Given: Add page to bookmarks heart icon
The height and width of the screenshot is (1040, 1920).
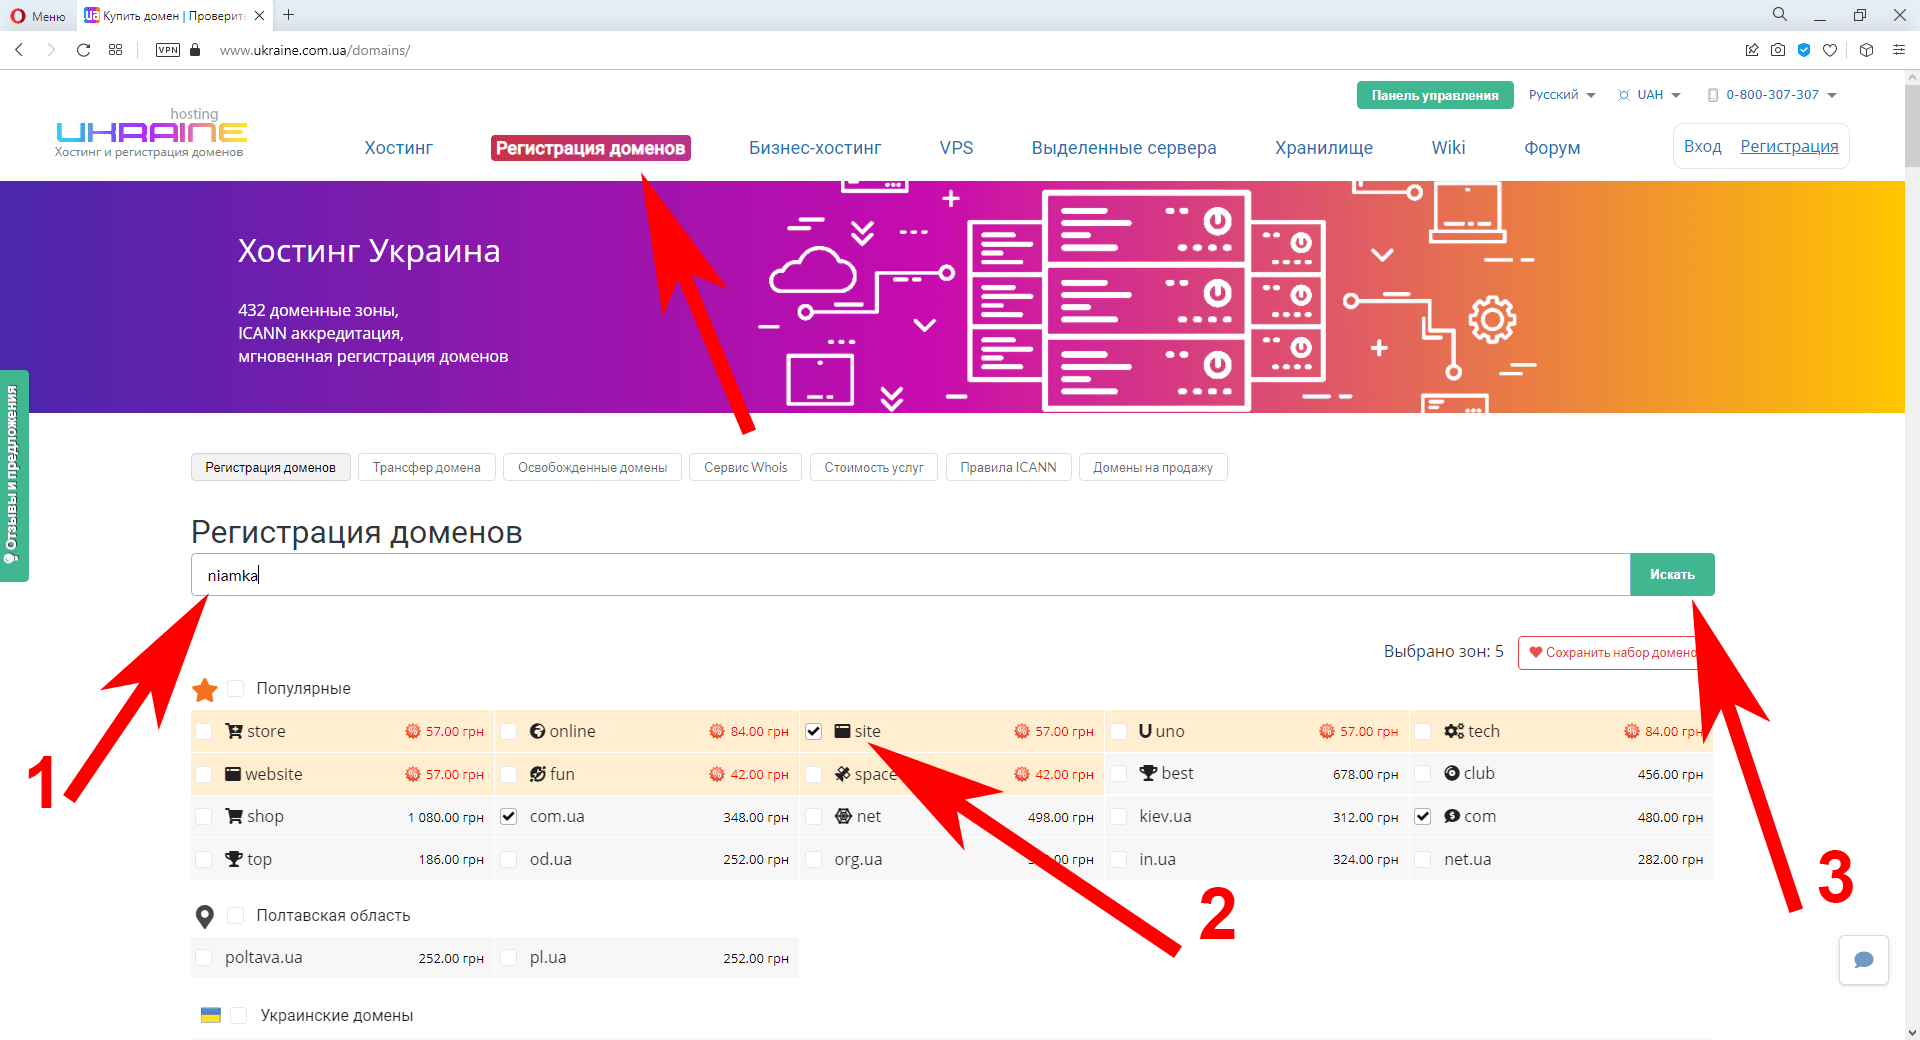Looking at the screenshot, I should 1830,50.
